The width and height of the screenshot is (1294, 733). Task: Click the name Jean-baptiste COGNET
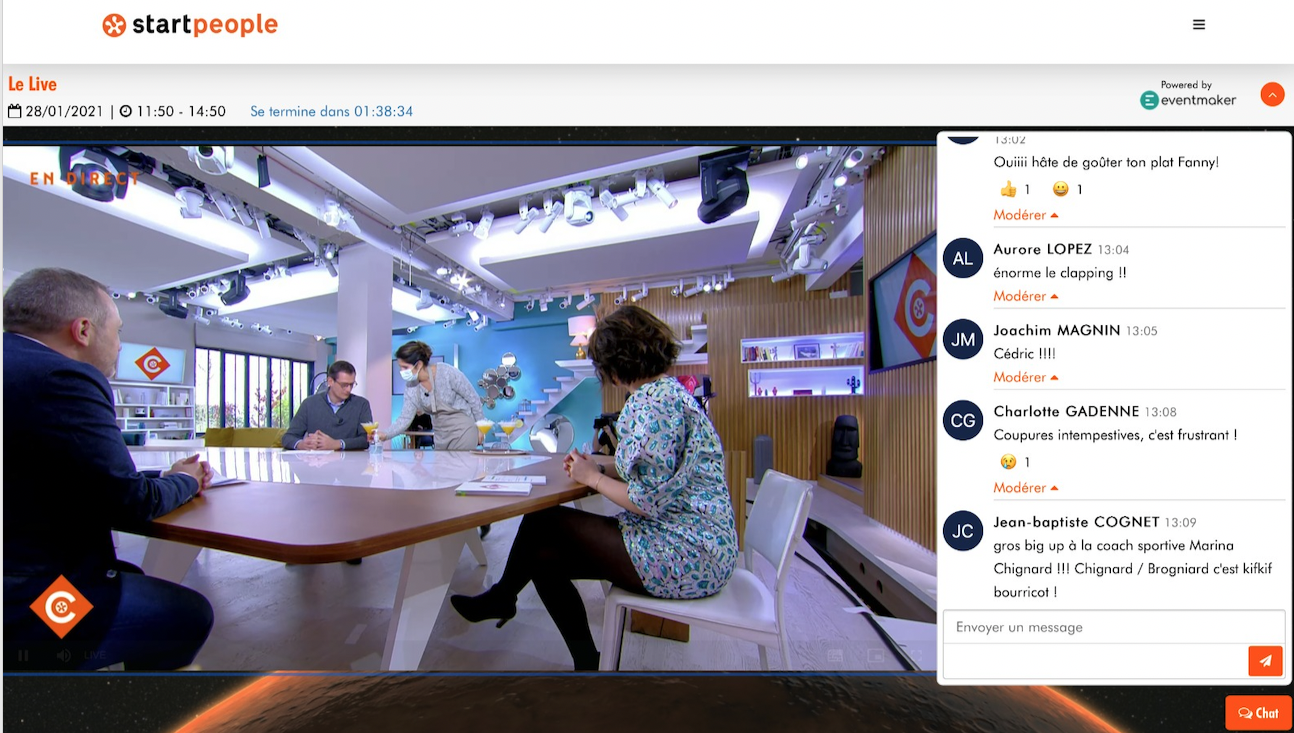coord(1076,522)
